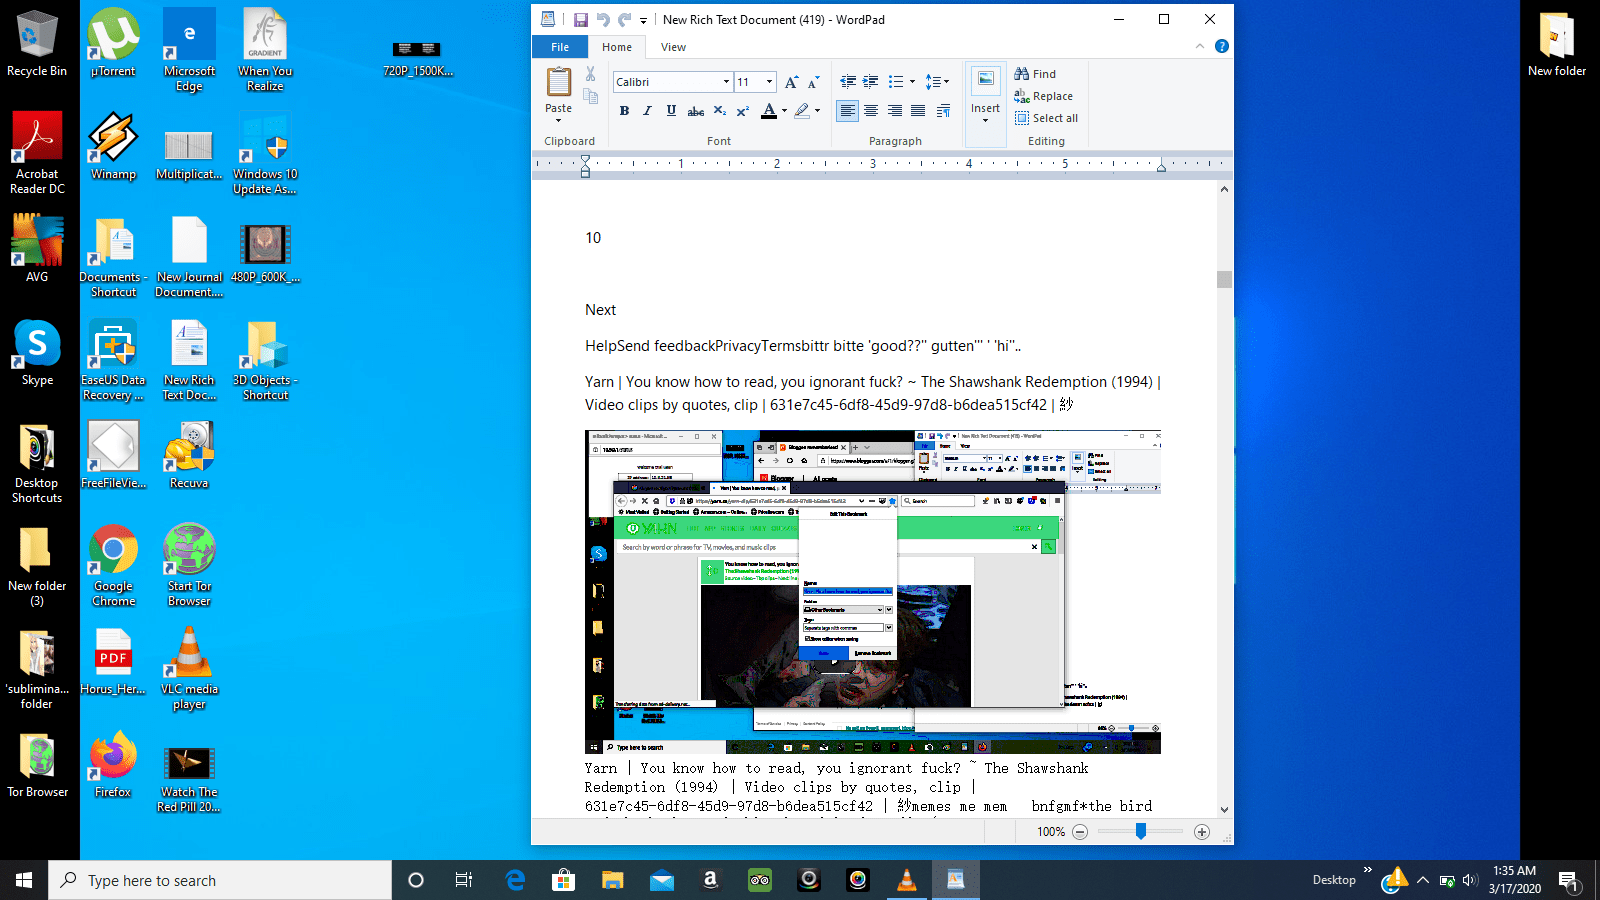This screenshot has width=1600, height=900.
Task: Click the Decrease indent icon
Action: point(848,82)
